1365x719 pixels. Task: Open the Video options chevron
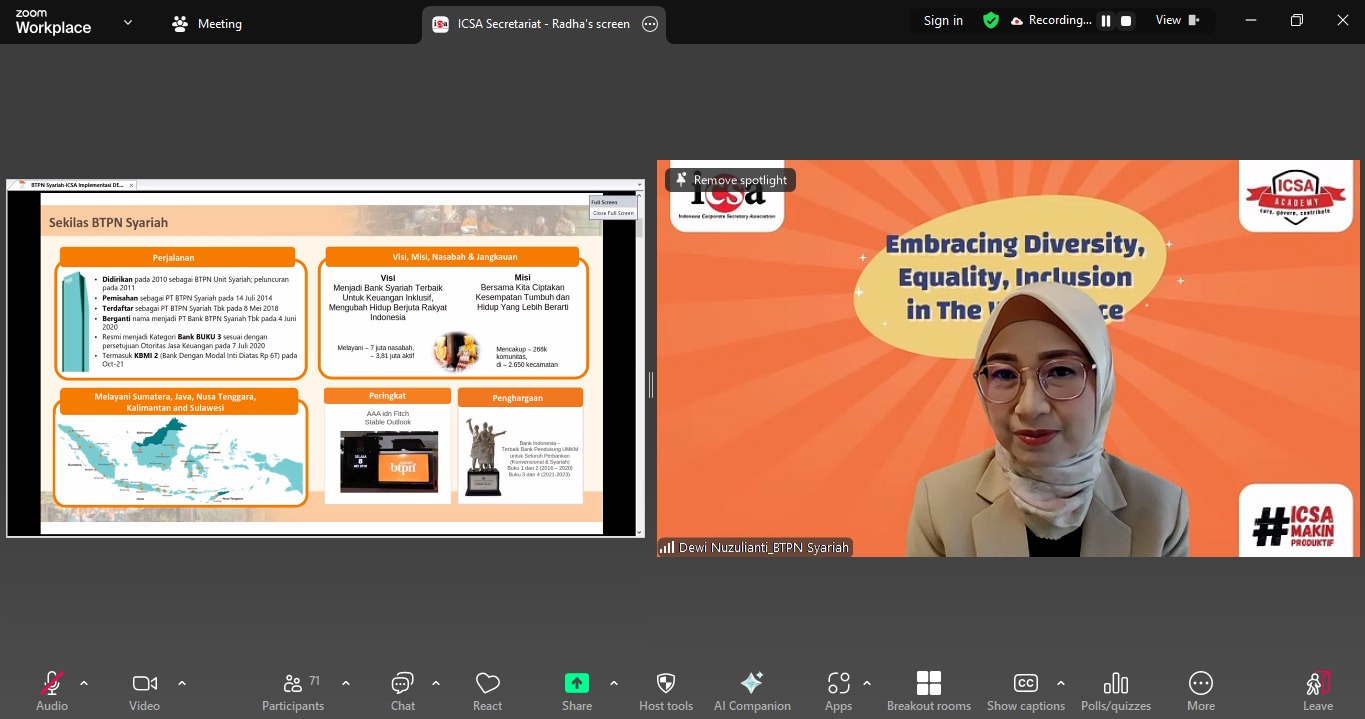tap(182, 683)
